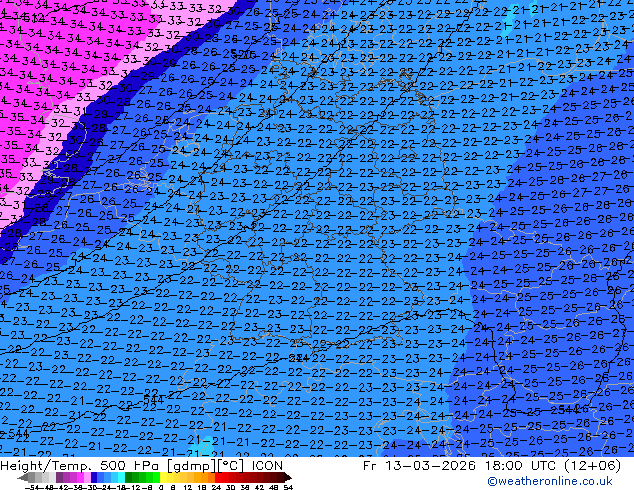Click the gray left arrow end of legend
Screen dimensions: 634x490
coord(23,477)
